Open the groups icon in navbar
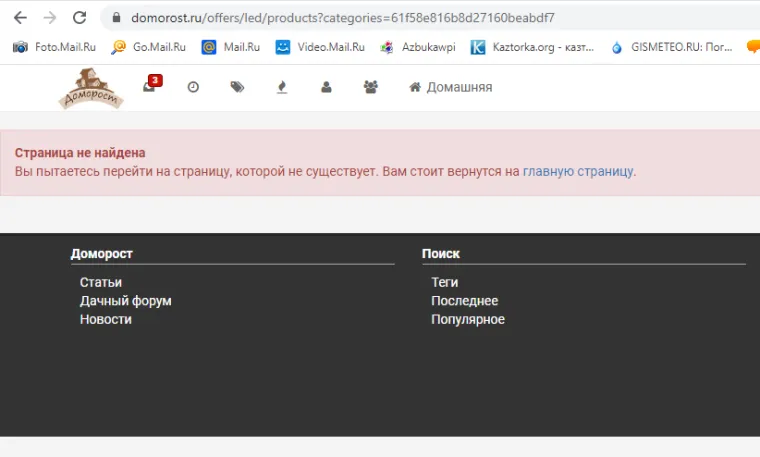760x457 pixels. [x=371, y=87]
